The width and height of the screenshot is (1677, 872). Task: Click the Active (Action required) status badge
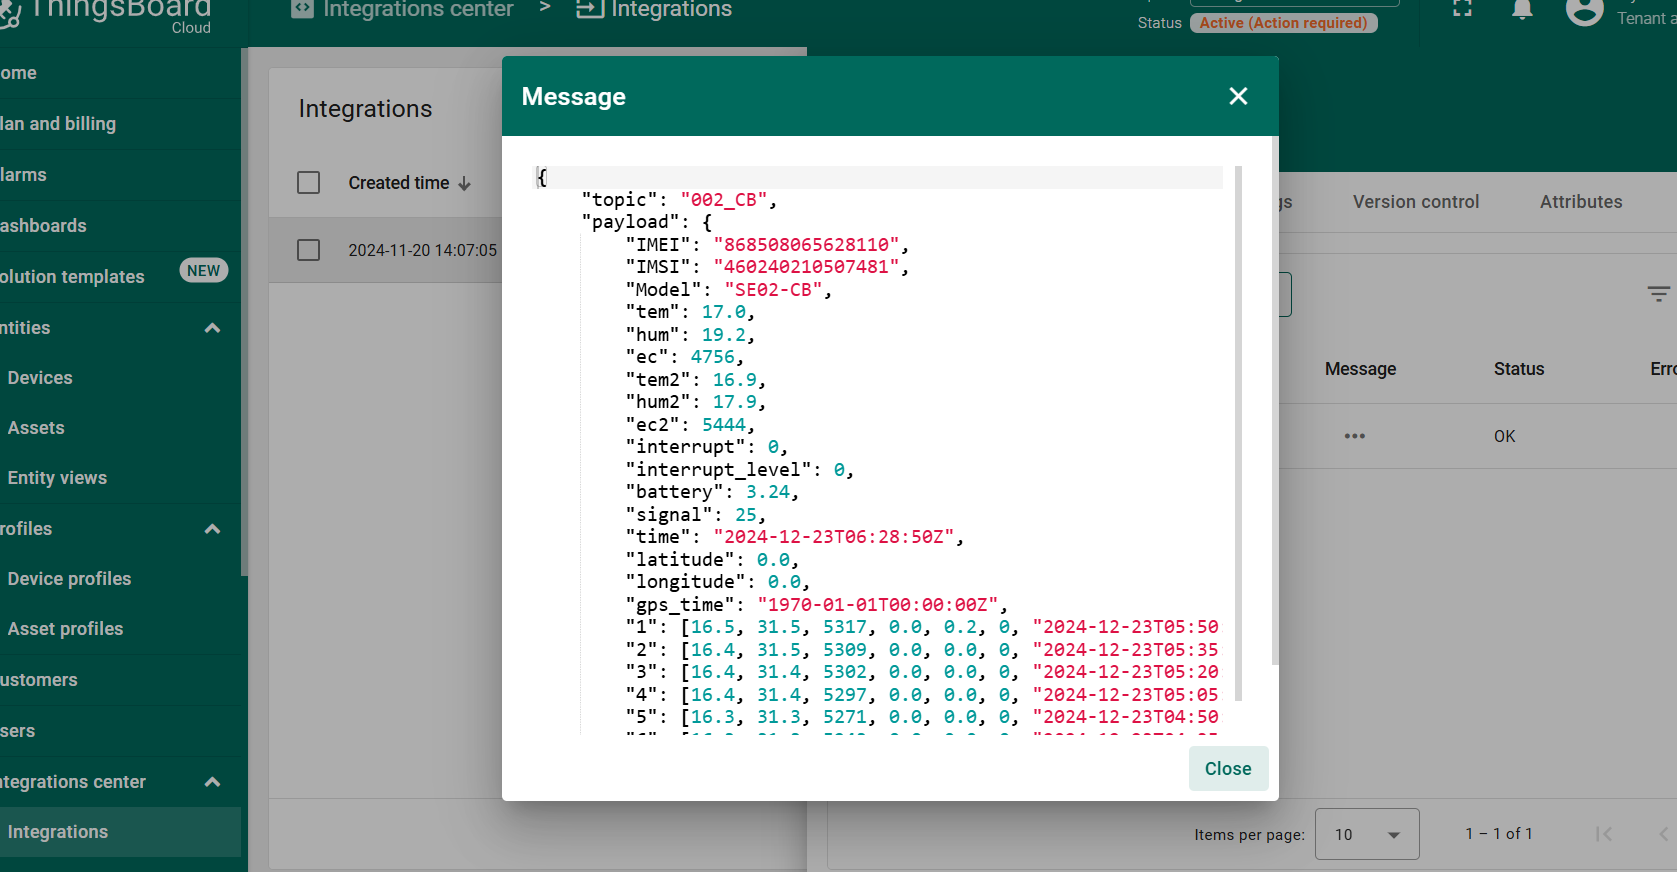tap(1284, 23)
